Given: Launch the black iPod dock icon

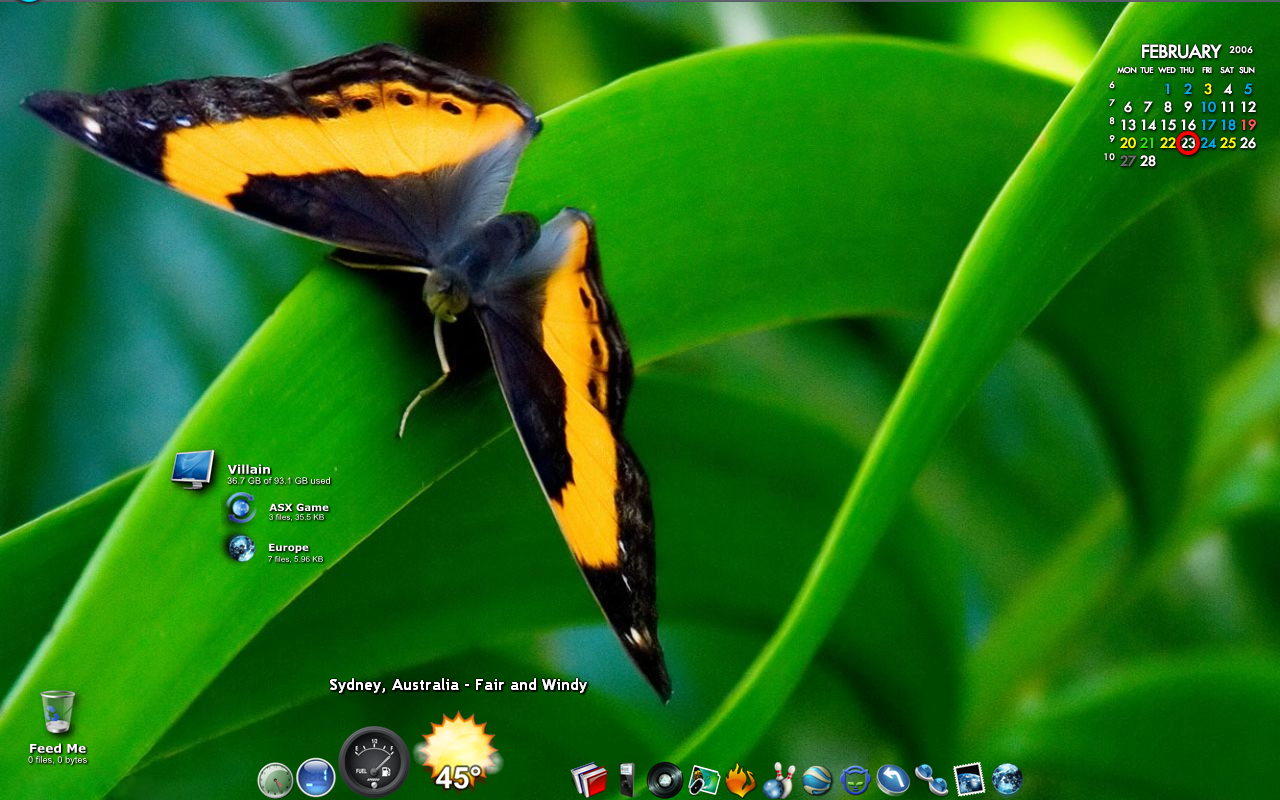Looking at the screenshot, I should point(626,779).
